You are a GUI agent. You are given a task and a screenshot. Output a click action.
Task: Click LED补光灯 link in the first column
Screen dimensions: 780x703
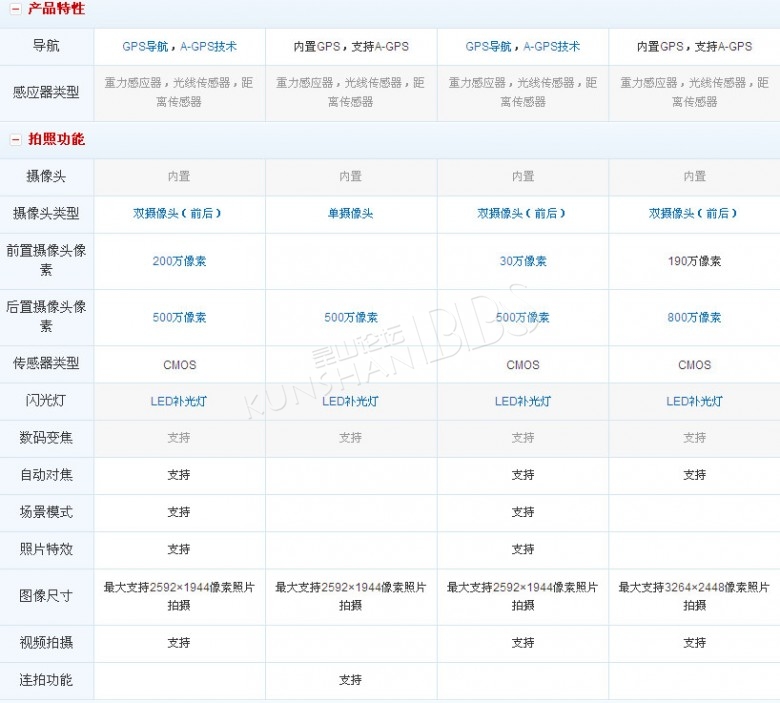click(x=179, y=402)
